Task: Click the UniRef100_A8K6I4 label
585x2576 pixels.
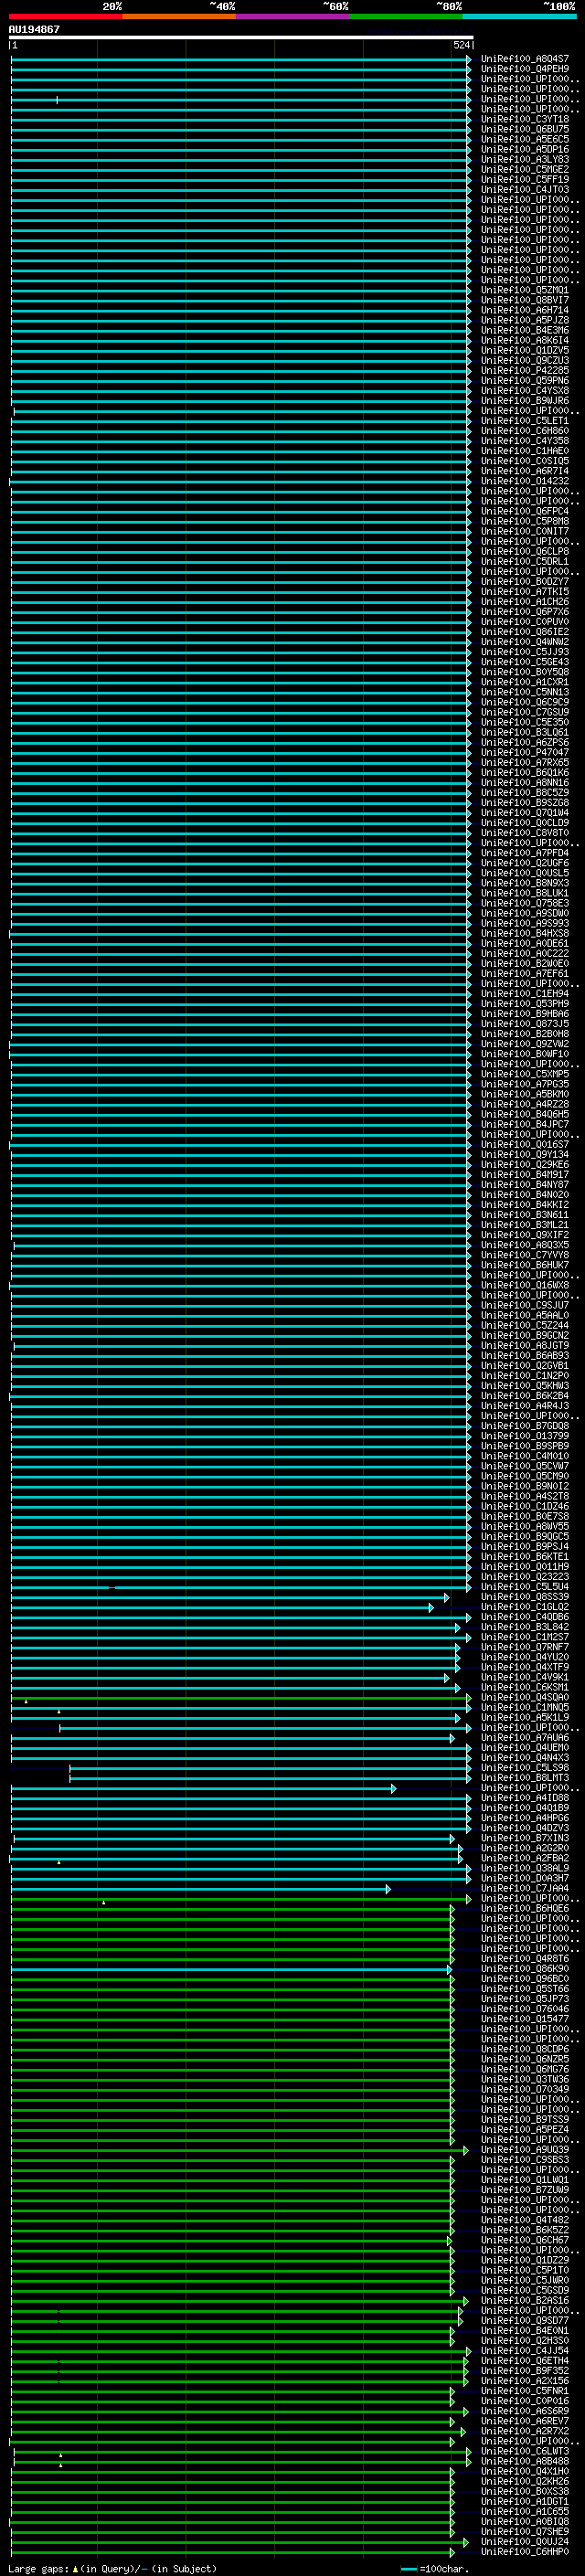Action: click(525, 340)
